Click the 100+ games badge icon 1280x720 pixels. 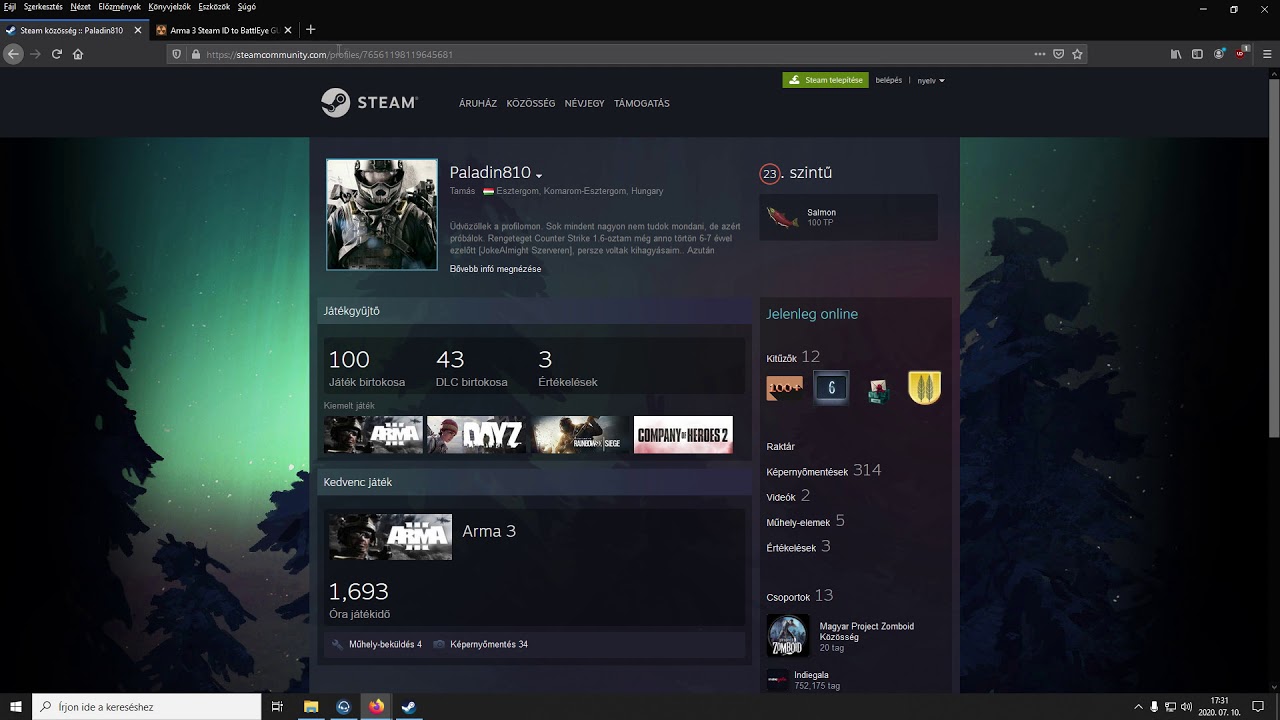784,388
